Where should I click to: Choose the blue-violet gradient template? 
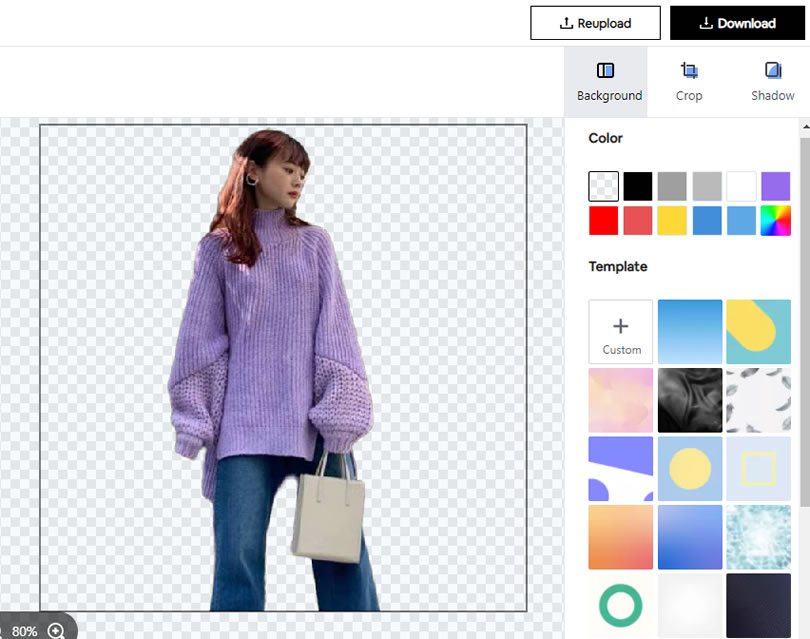coord(690,537)
